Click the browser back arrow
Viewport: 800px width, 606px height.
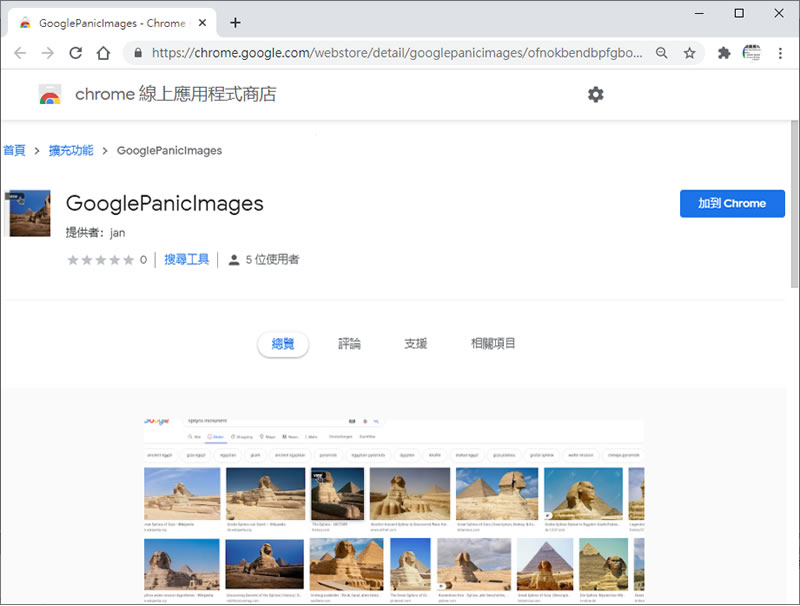[x=20, y=53]
